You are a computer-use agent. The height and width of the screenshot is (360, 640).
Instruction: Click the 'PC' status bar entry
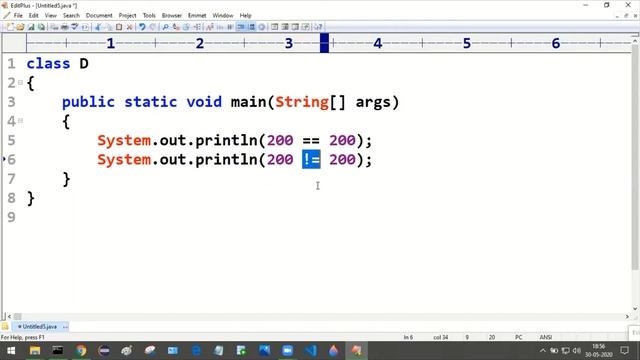coord(518,337)
